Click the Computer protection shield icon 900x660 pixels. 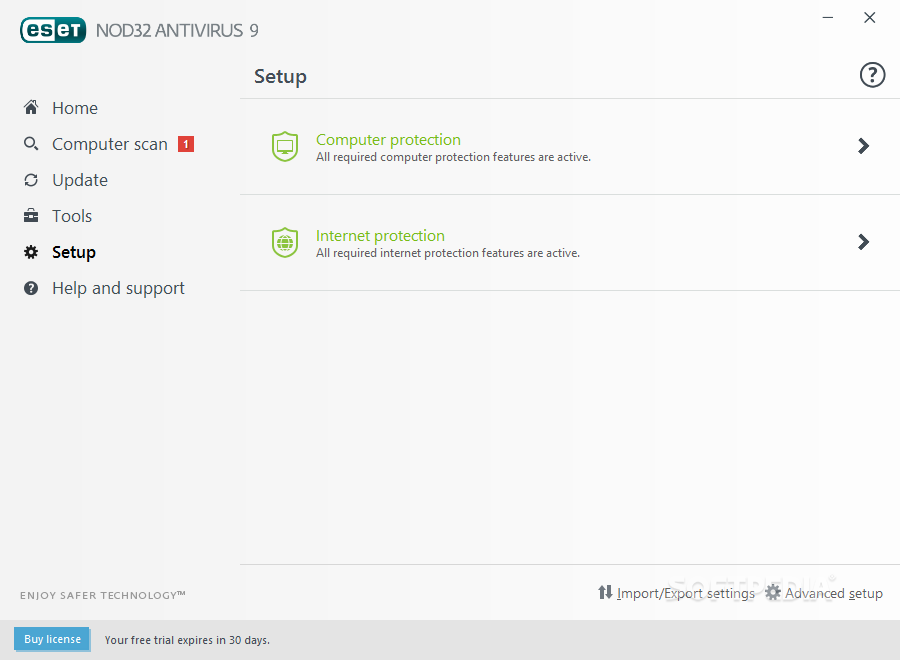pyautogui.click(x=285, y=146)
